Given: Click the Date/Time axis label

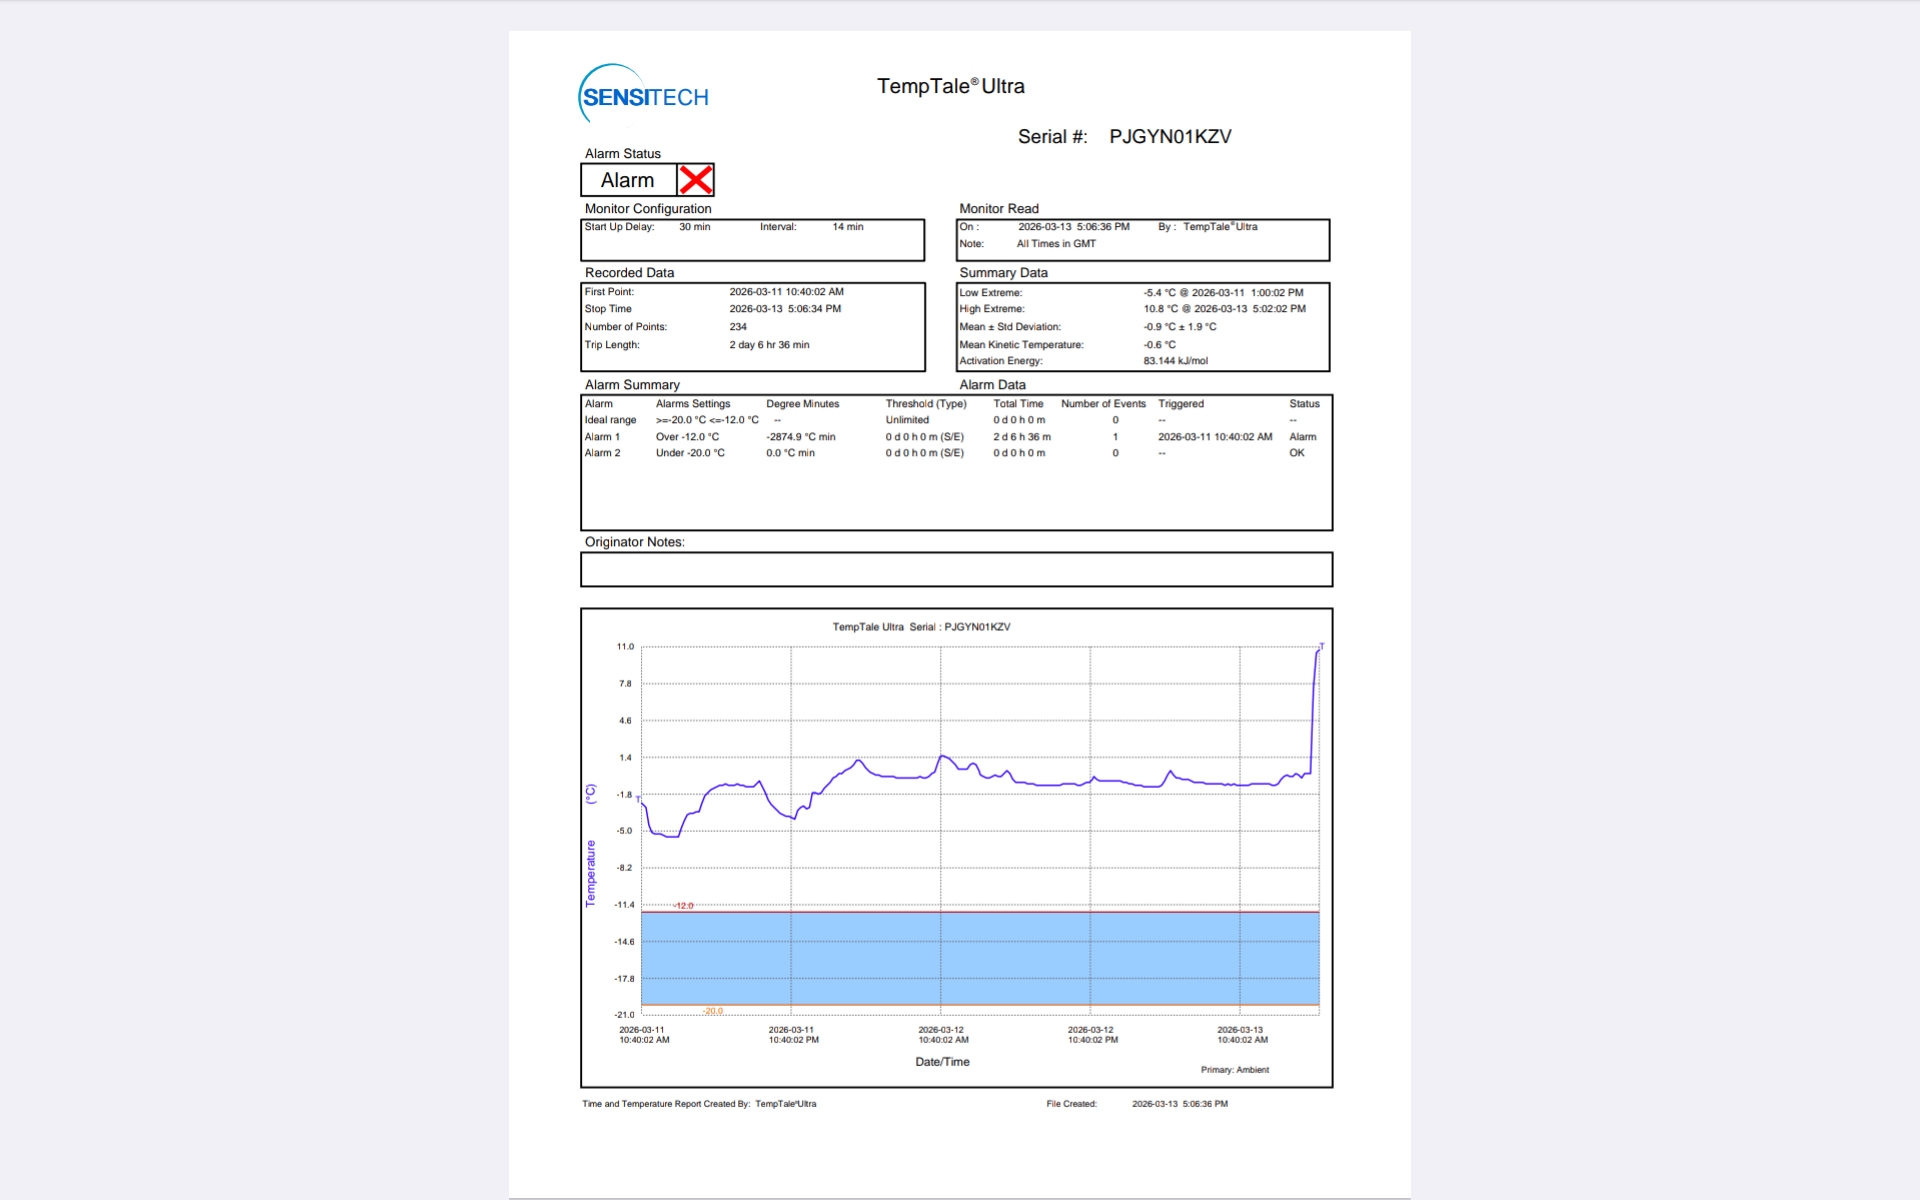Looking at the screenshot, I should [x=942, y=1062].
